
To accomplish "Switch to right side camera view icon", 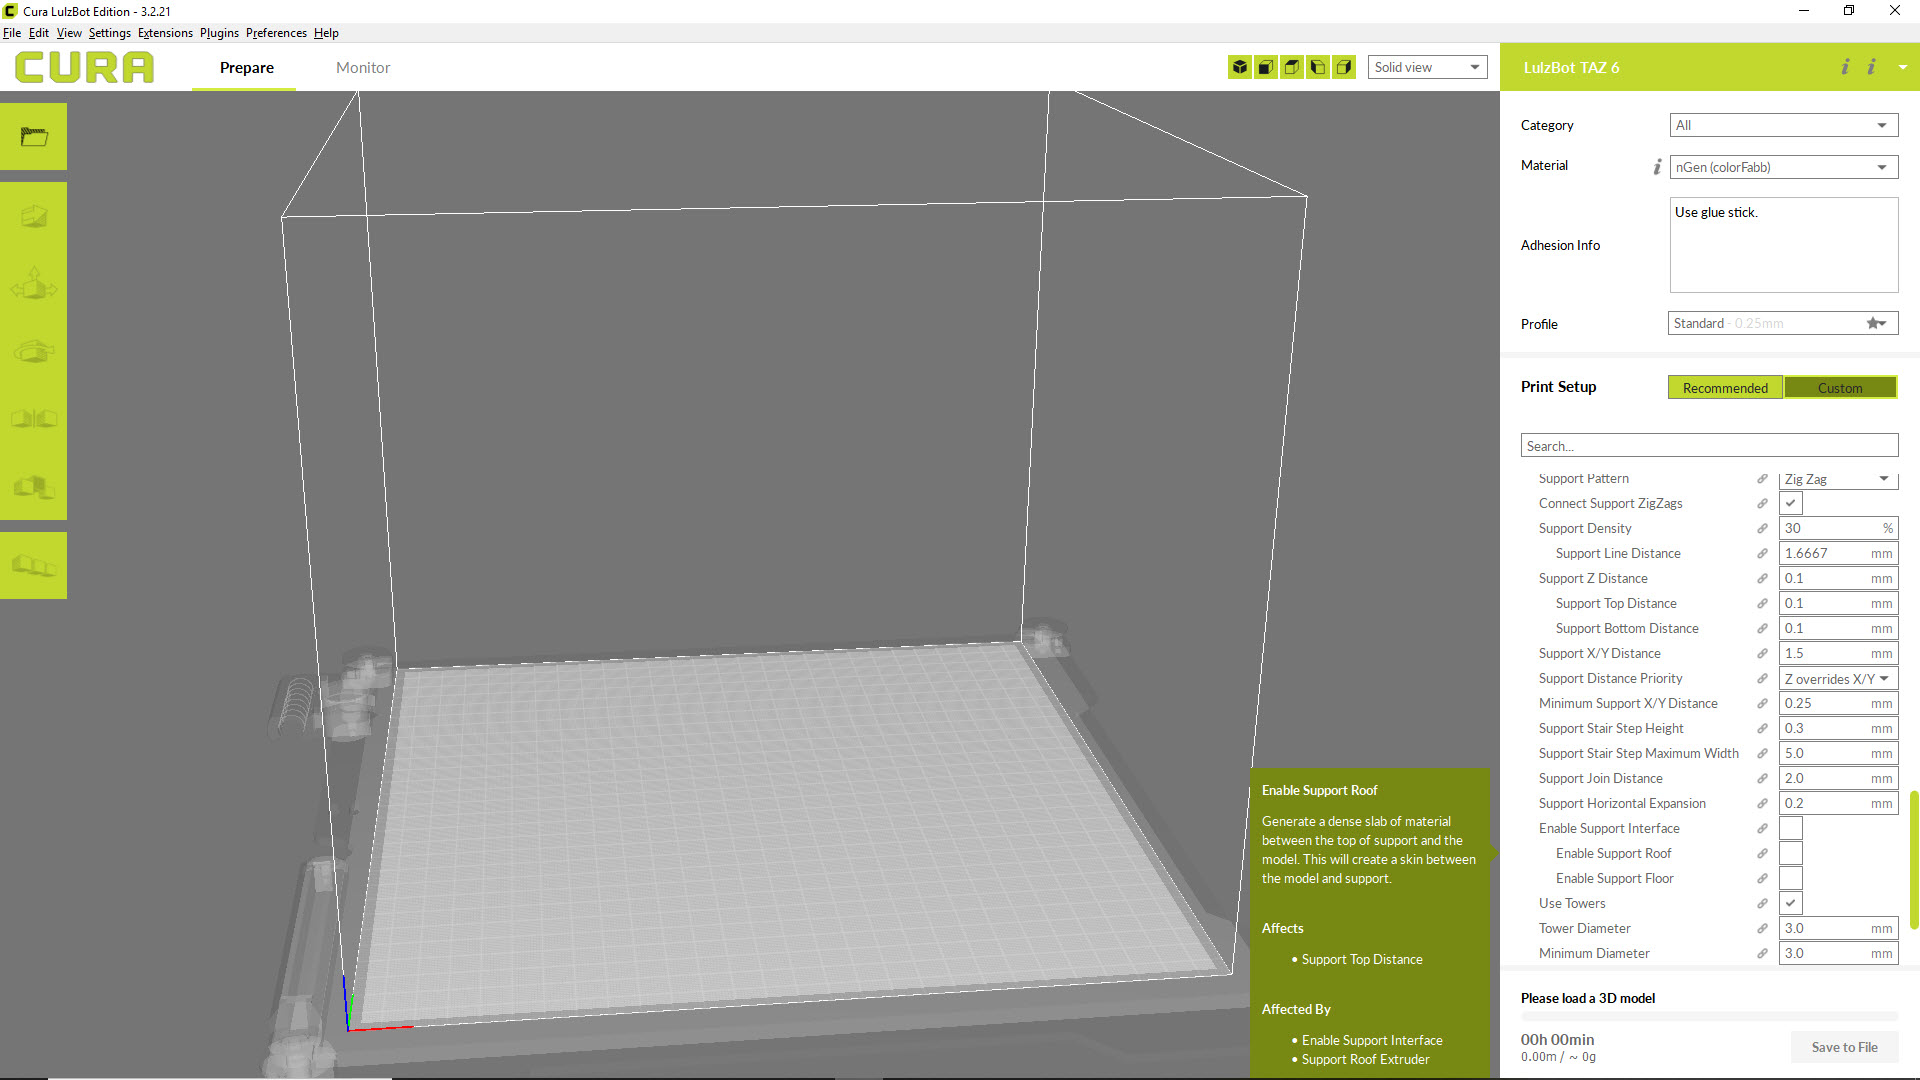I will (x=1344, y=67).
